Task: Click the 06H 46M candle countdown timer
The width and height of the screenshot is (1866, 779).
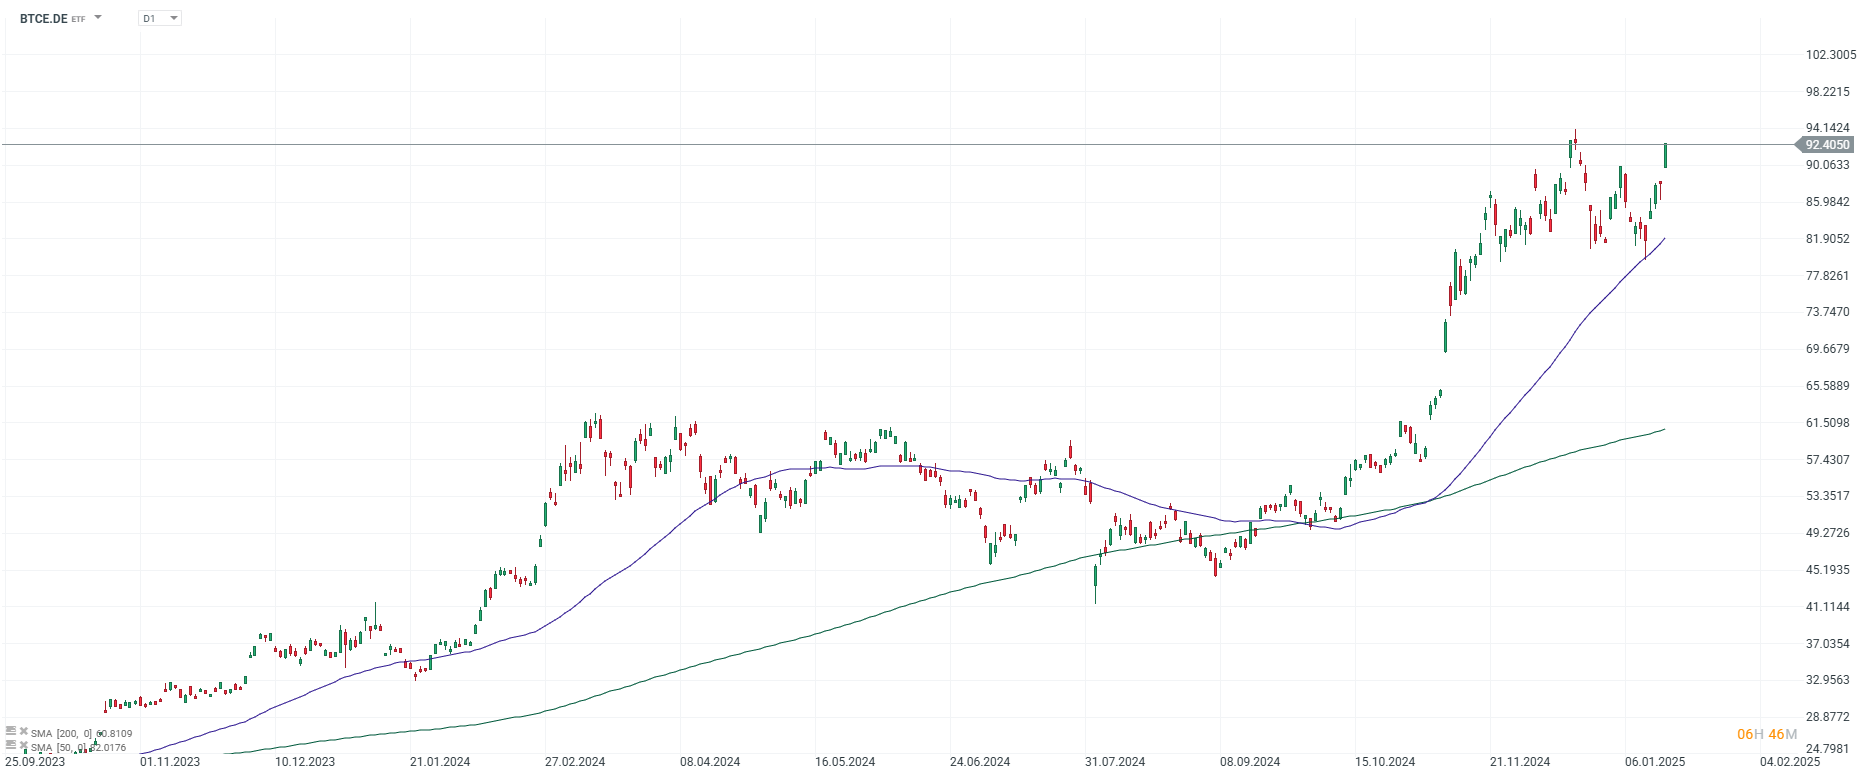Action: tap(1767, 735)
